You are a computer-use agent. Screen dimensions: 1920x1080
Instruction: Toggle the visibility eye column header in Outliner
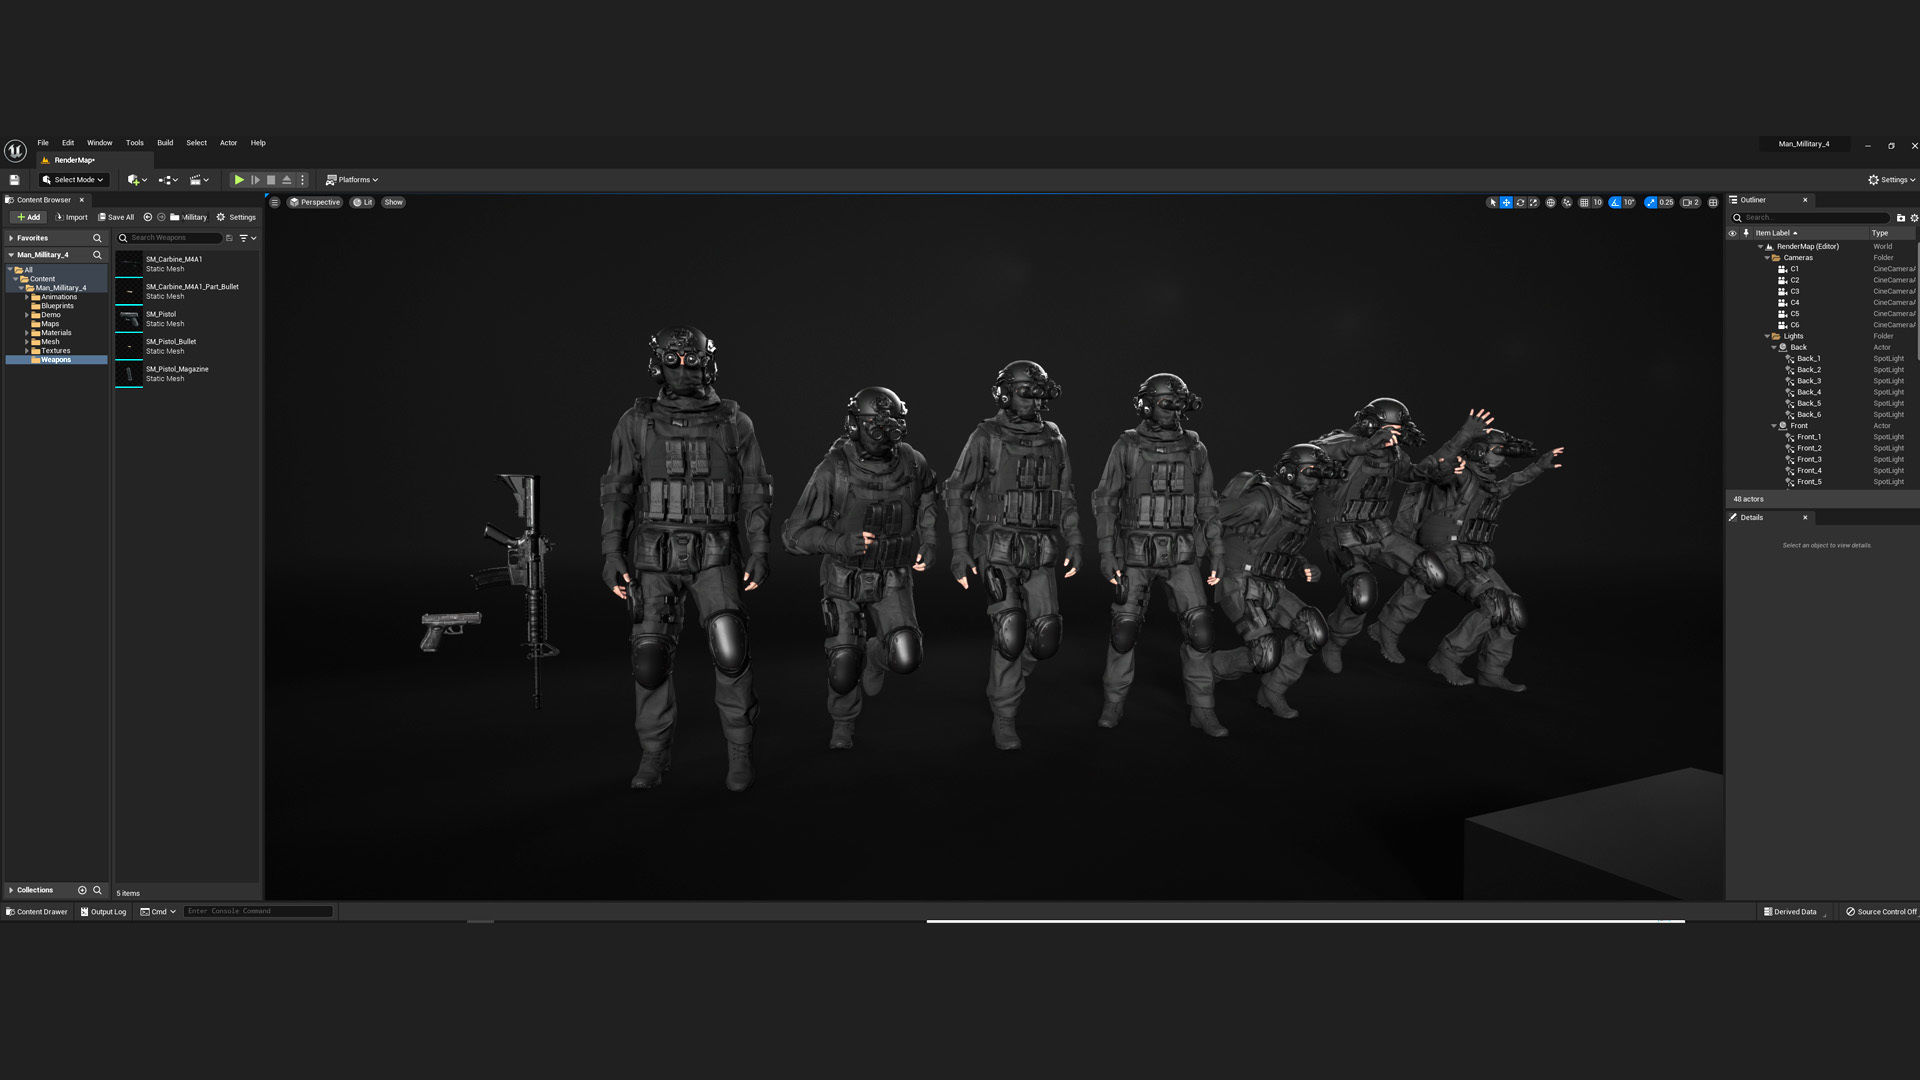[1733, 233]
